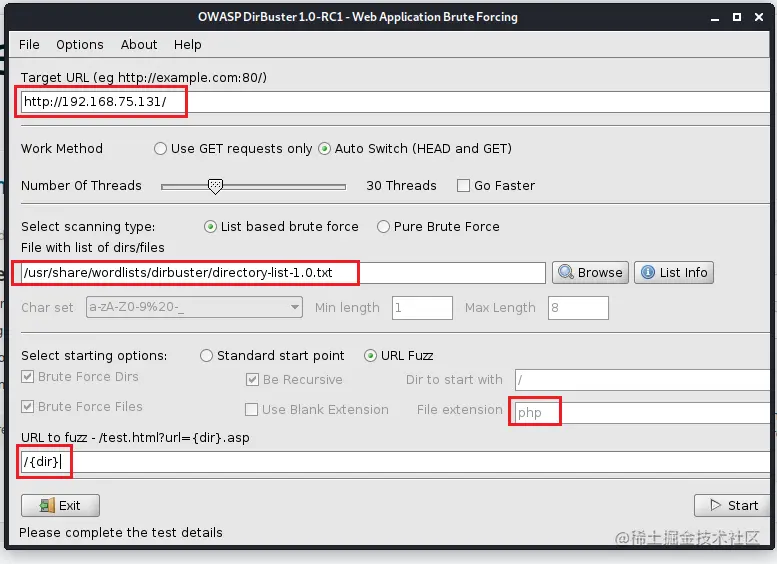777x564 pixels.
Task: Click the magnifier icon on Browse
Action: tap(565, 272)
